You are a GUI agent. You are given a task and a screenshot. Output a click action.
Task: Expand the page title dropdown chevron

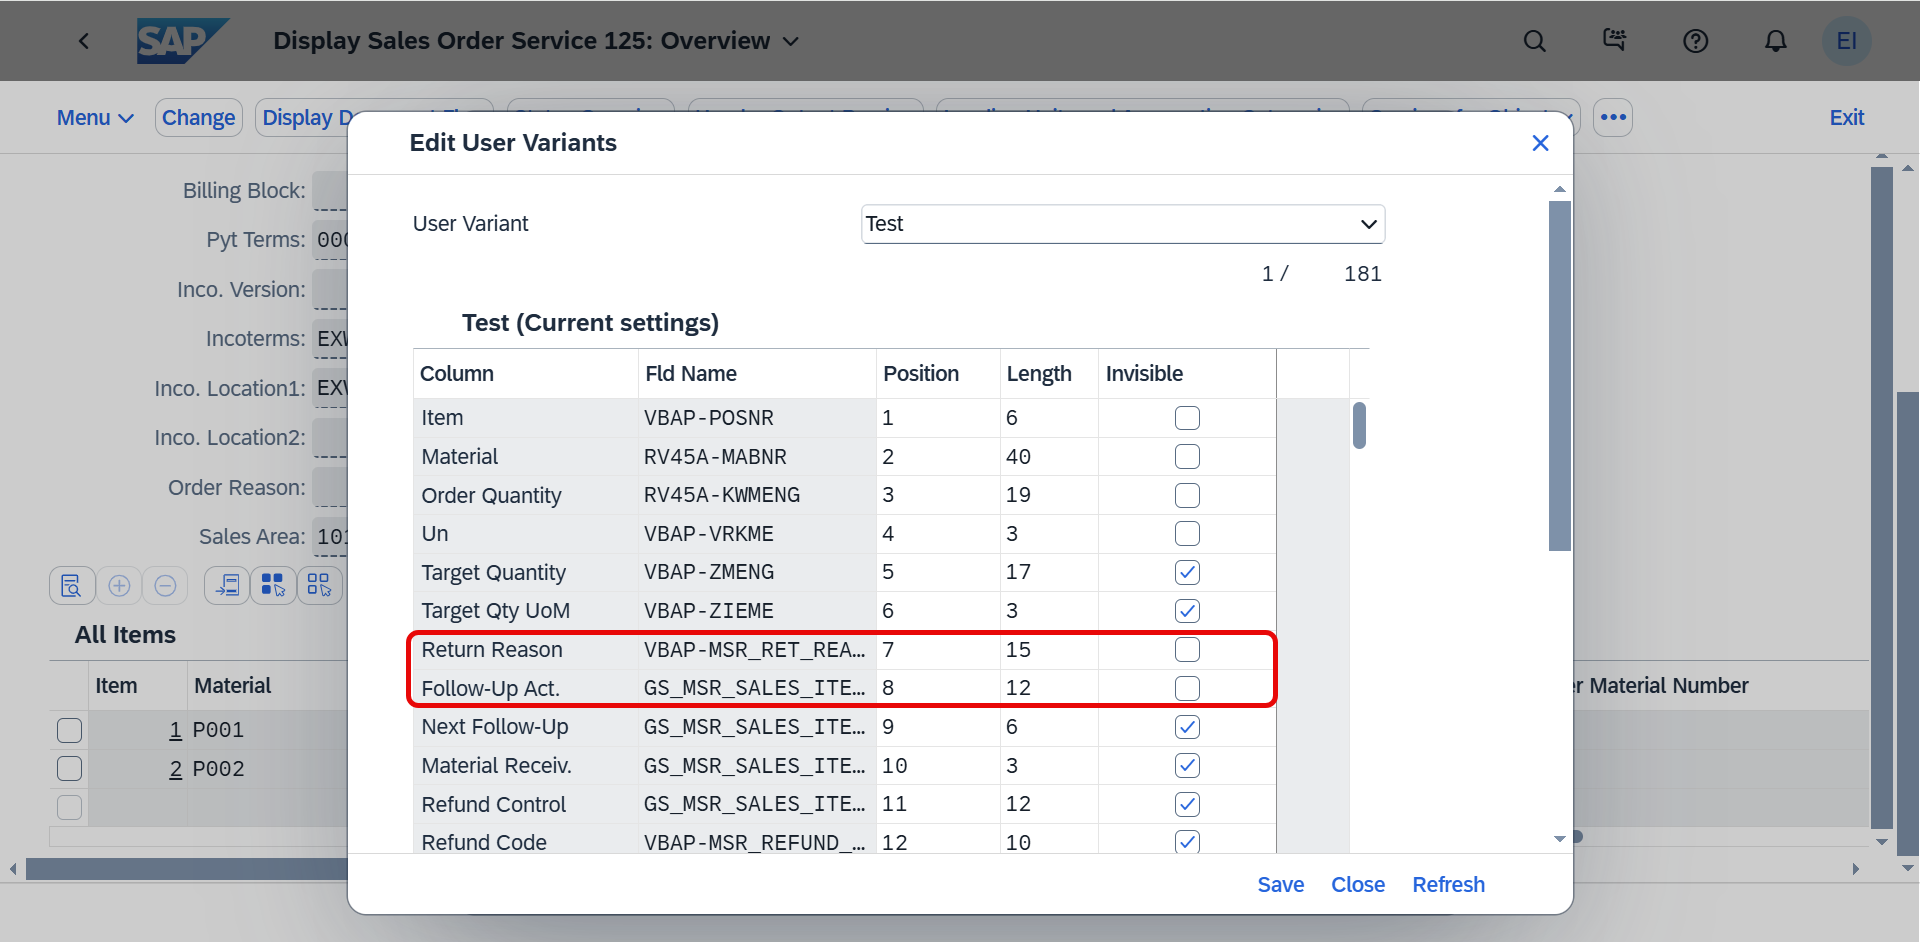tap(791, 41)
